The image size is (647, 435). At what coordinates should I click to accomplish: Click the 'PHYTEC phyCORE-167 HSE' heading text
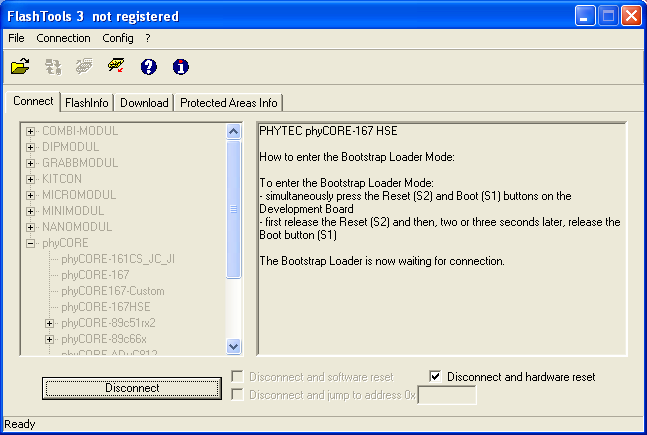[x=328, y=131]
